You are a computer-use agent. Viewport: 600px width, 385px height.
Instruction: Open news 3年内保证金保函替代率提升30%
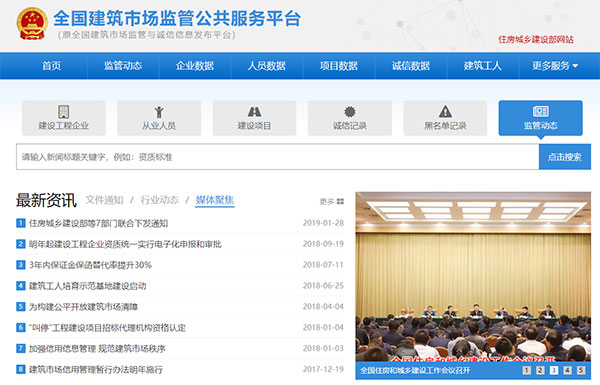click(90, 265)
